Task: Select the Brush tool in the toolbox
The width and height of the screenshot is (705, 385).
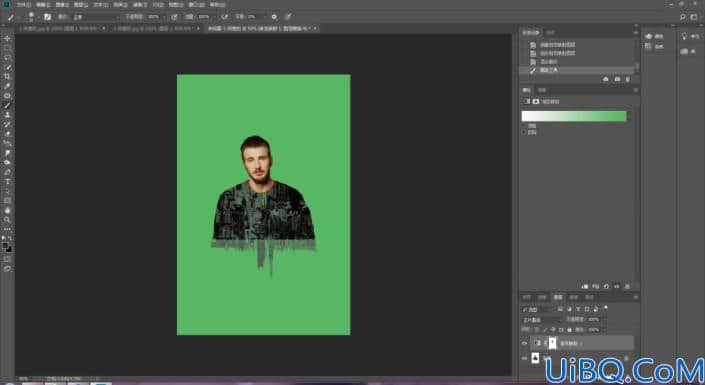Action: coord(7,105)
